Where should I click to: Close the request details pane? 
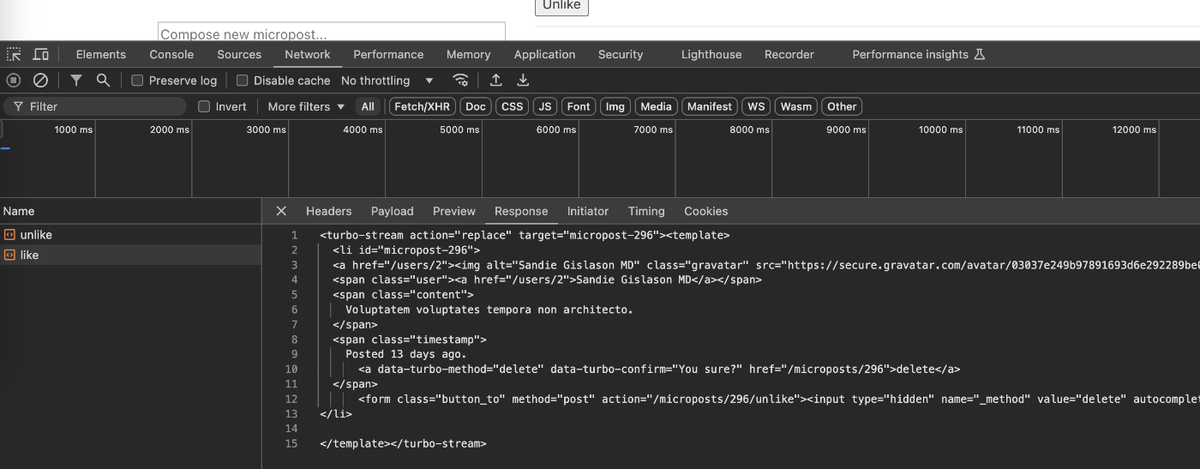281,211
